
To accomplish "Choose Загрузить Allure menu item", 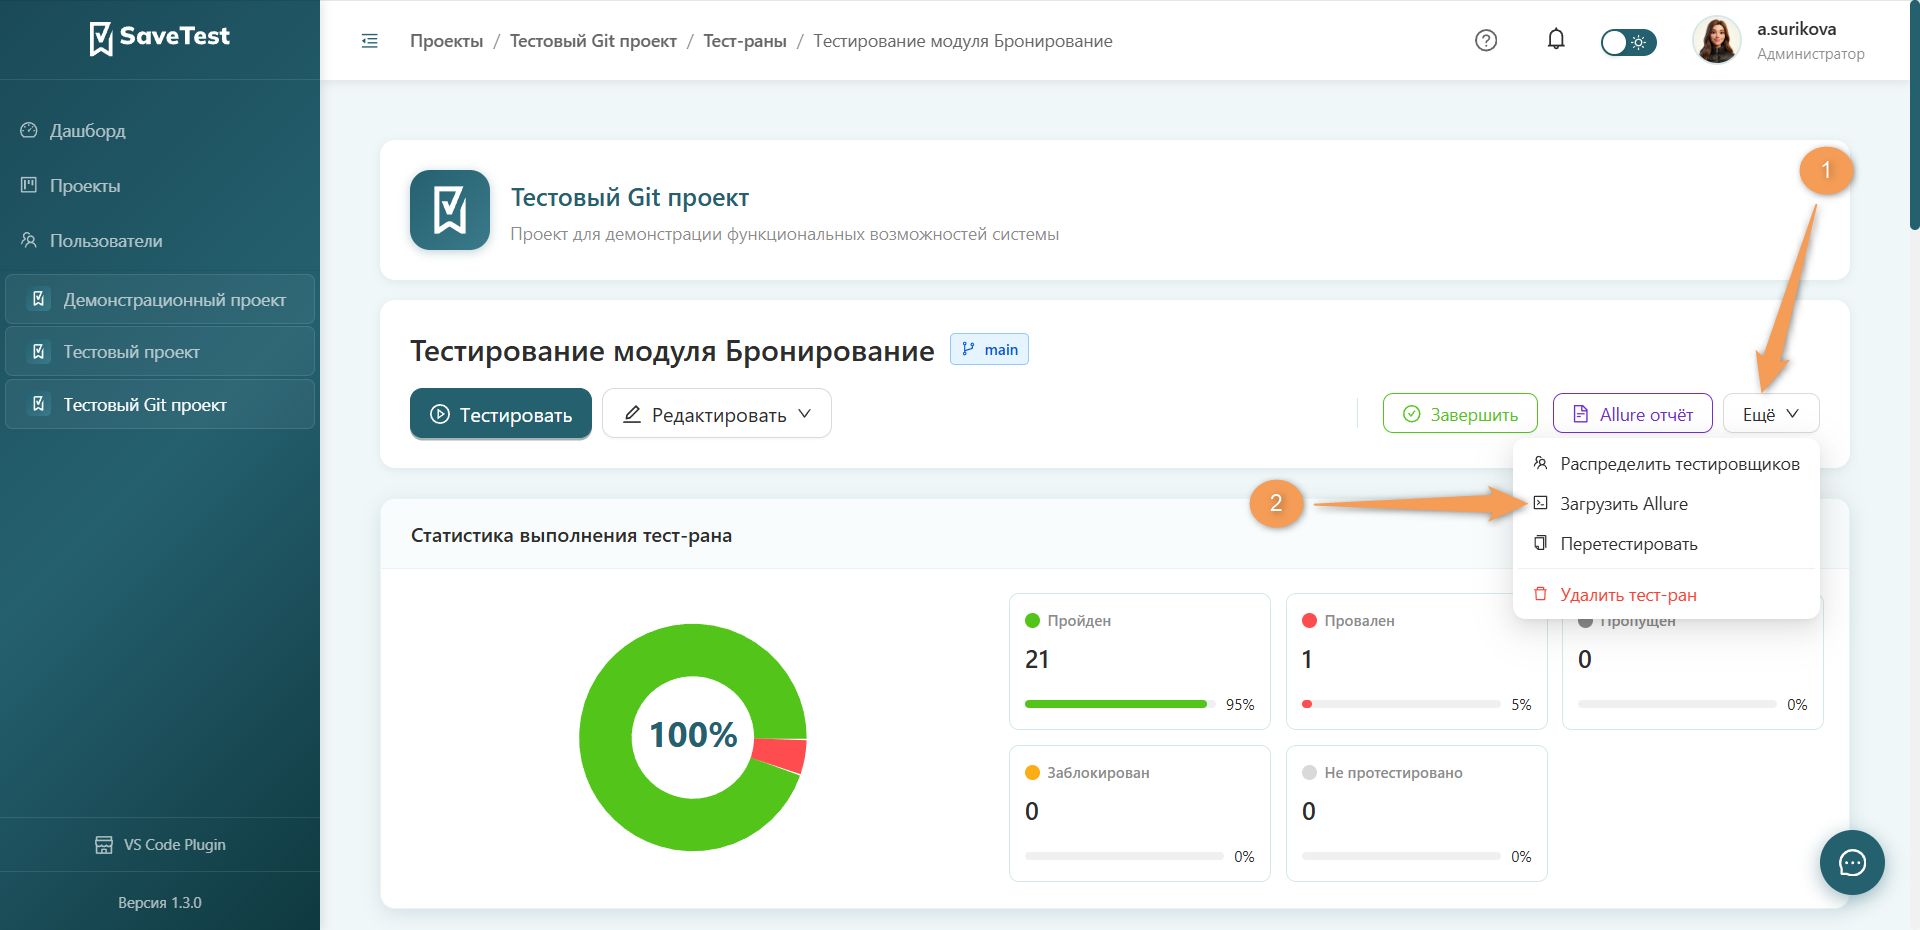I will coord(1666,504).
